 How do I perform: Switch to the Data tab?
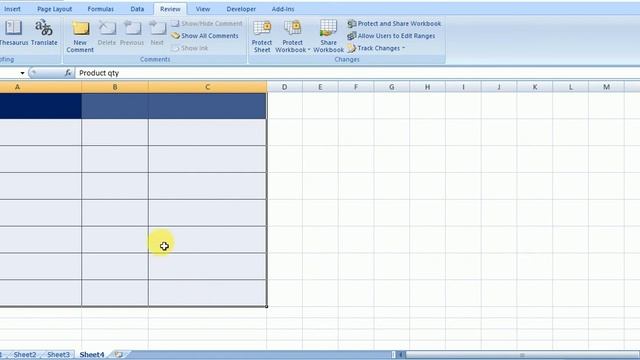137,9
